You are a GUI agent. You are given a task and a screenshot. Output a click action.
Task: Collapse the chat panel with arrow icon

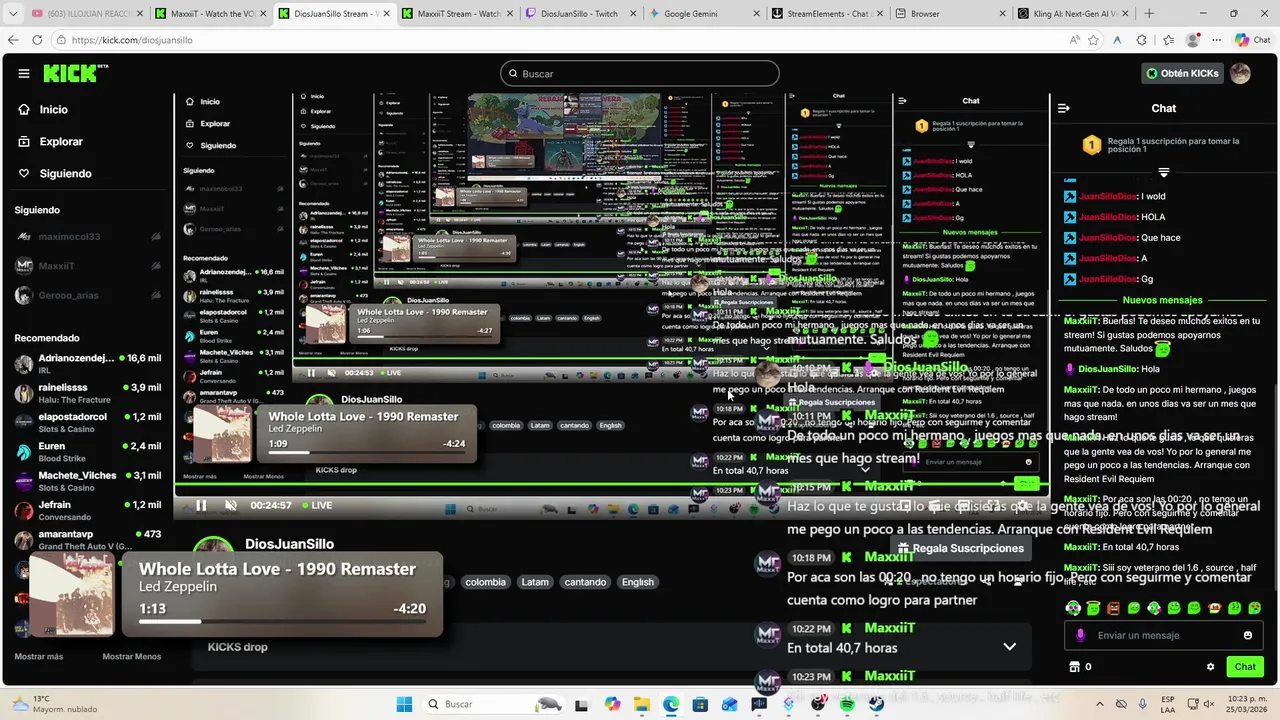1063,108
